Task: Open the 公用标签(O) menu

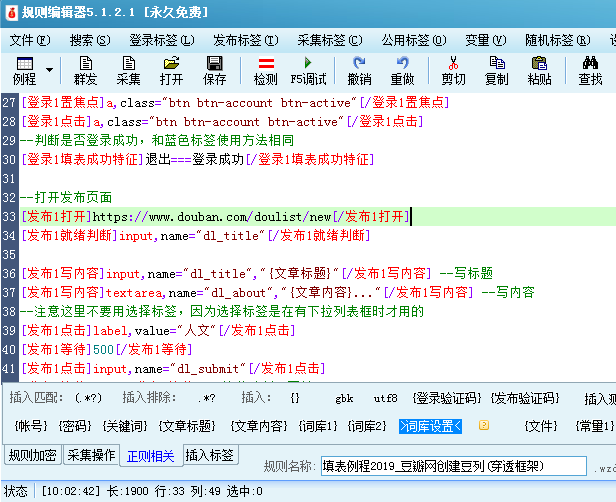Action: pyautogui.click(x=414, y=40)
